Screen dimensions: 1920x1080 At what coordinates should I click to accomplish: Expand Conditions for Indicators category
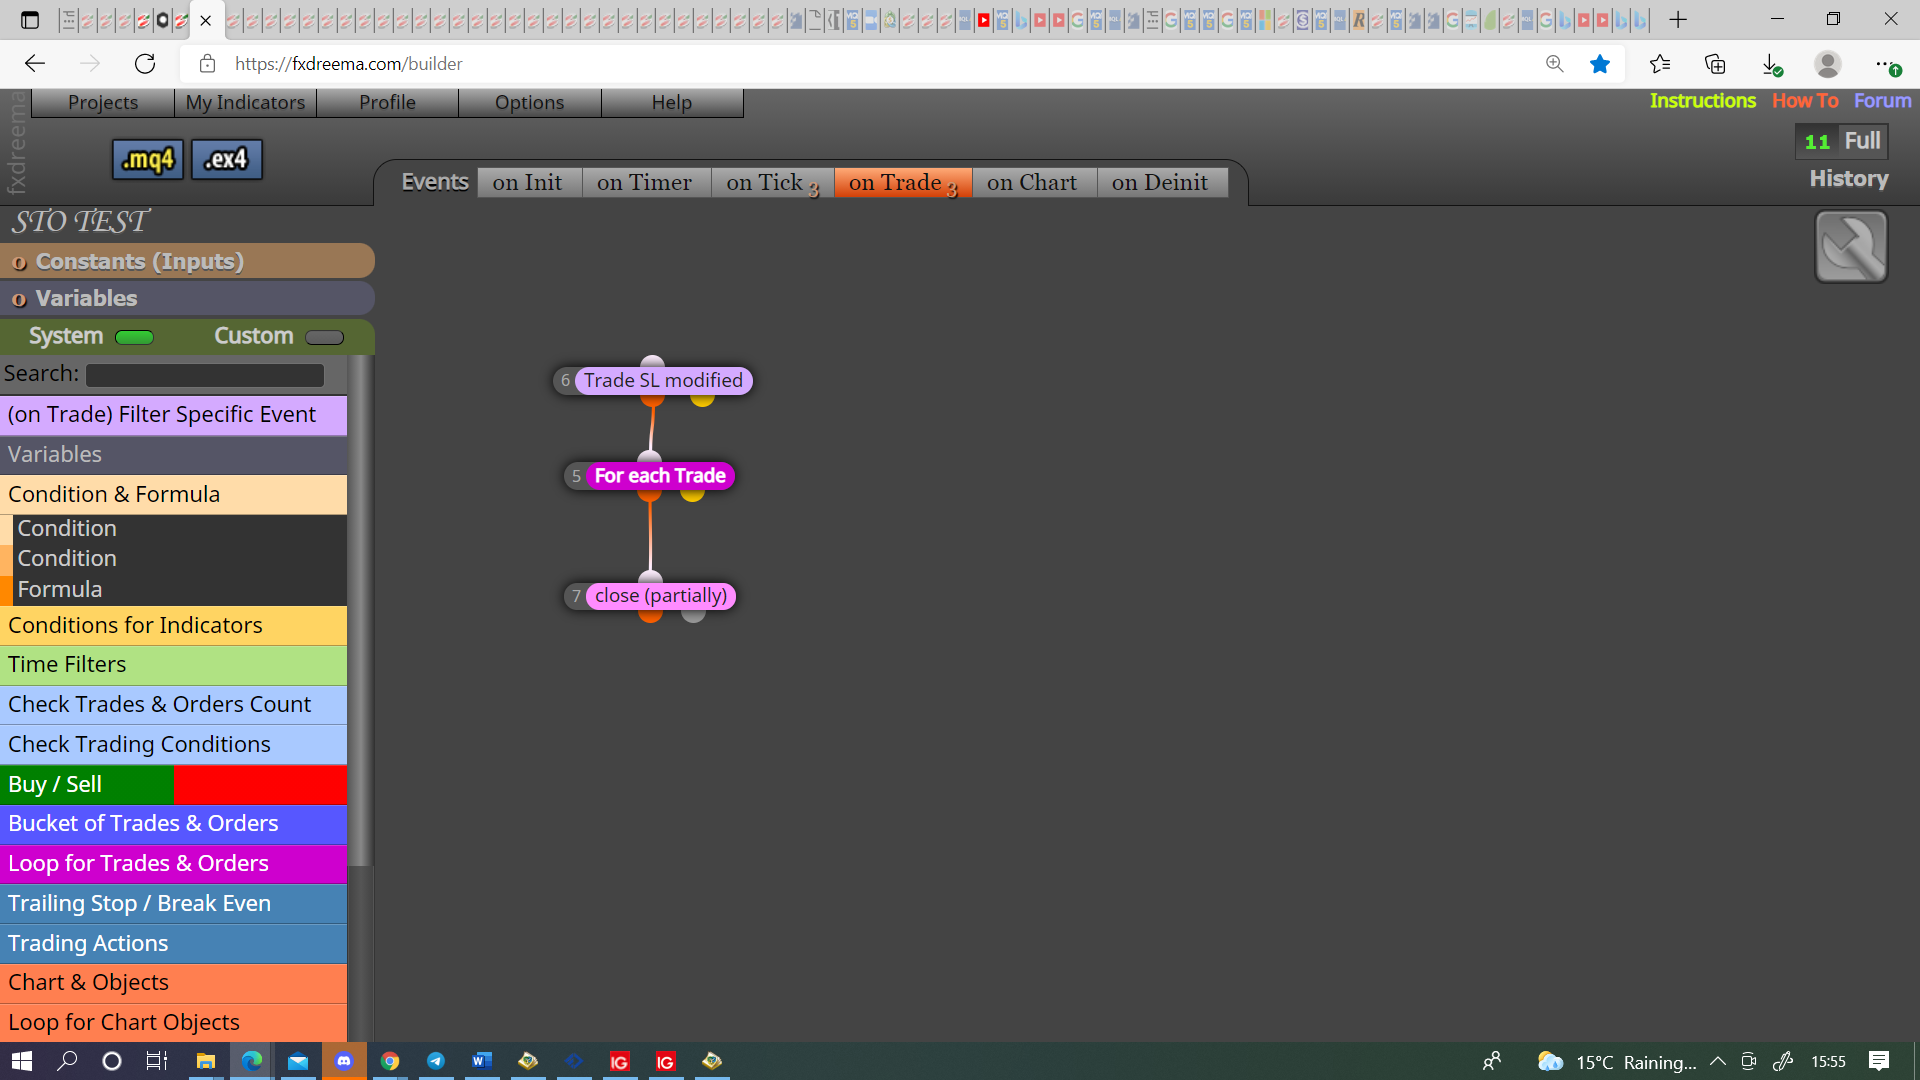coord(173,625)
